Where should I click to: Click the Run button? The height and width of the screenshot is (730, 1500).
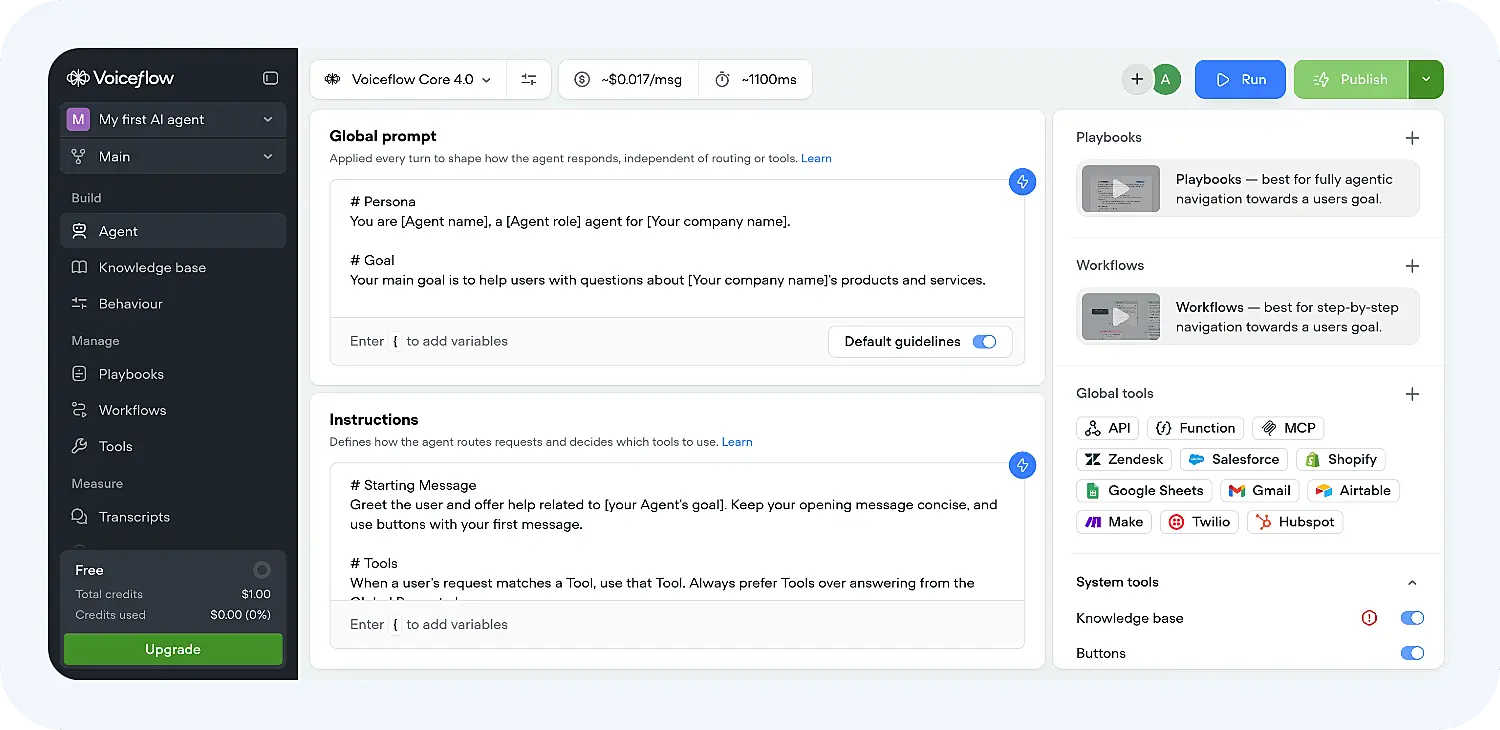click(1240, 79)
